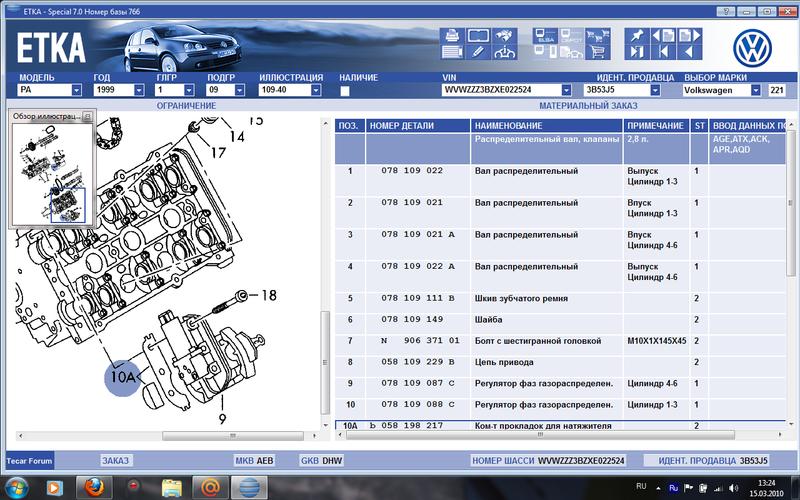Click the Volkswagen logo
Image resolution: width=800 pixels, height=500 pixels.
pos(752,47)
